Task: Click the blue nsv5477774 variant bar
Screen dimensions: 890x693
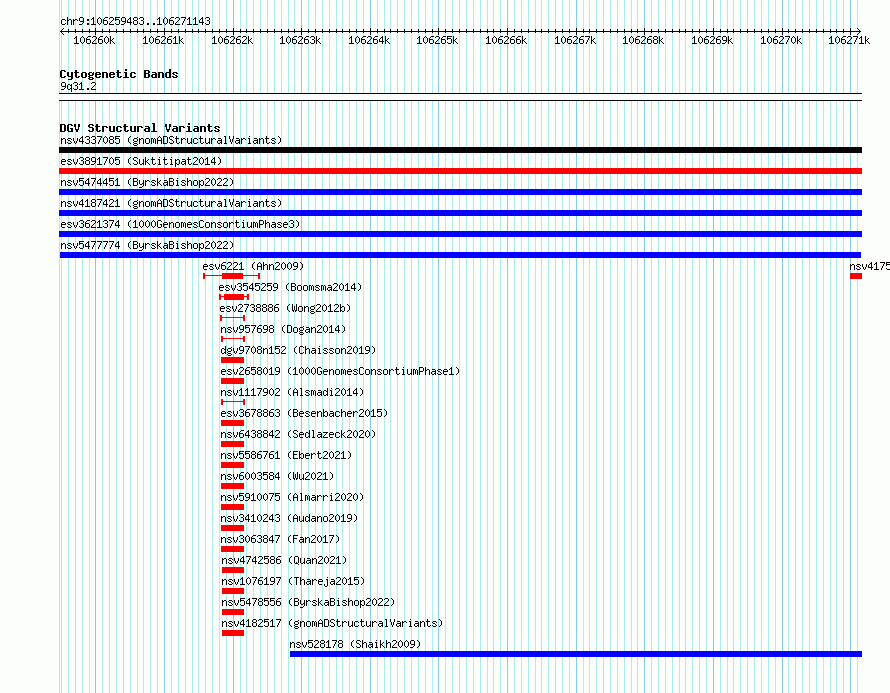Action: (460, 255)
